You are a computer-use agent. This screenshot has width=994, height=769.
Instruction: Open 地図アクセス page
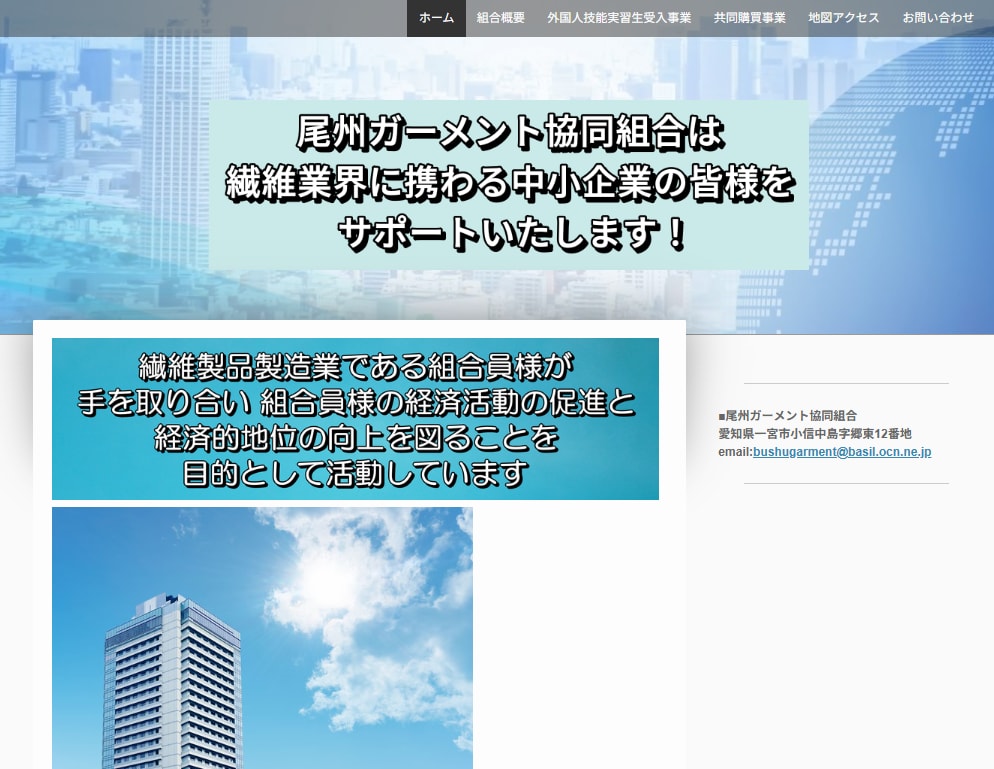click(x=843, y=18)
